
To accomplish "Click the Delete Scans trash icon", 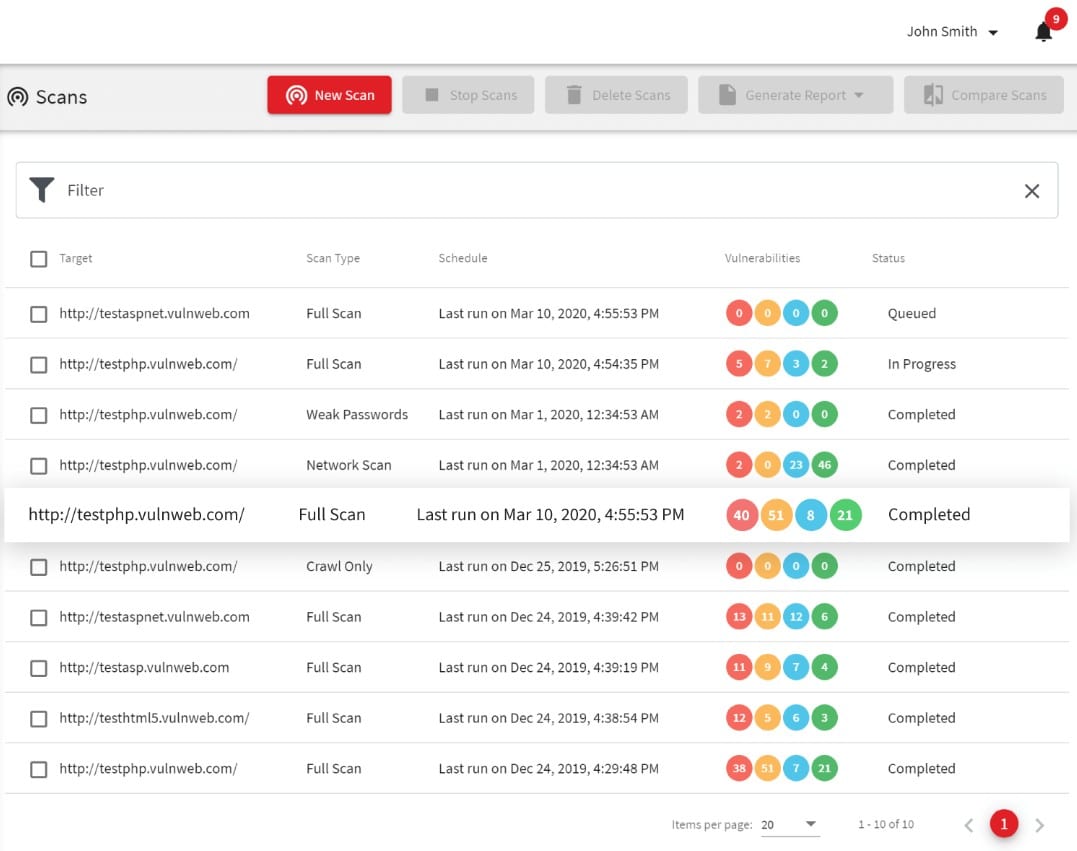I will point(573,95).
